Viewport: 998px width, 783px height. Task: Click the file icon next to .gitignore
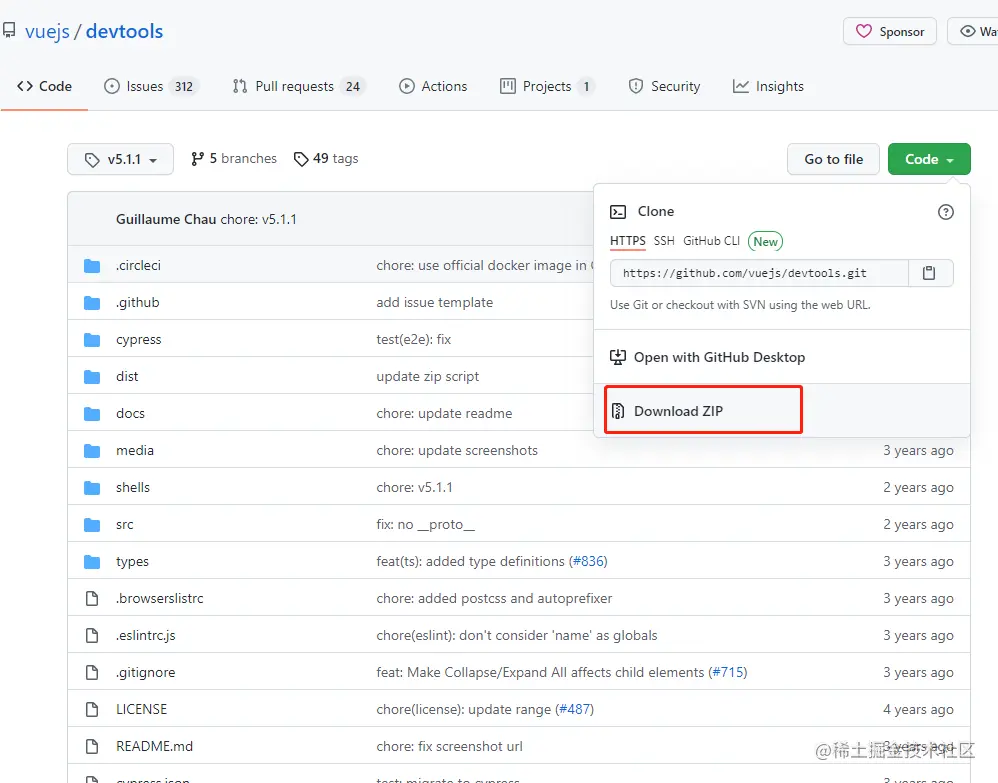tap(92, 672)
